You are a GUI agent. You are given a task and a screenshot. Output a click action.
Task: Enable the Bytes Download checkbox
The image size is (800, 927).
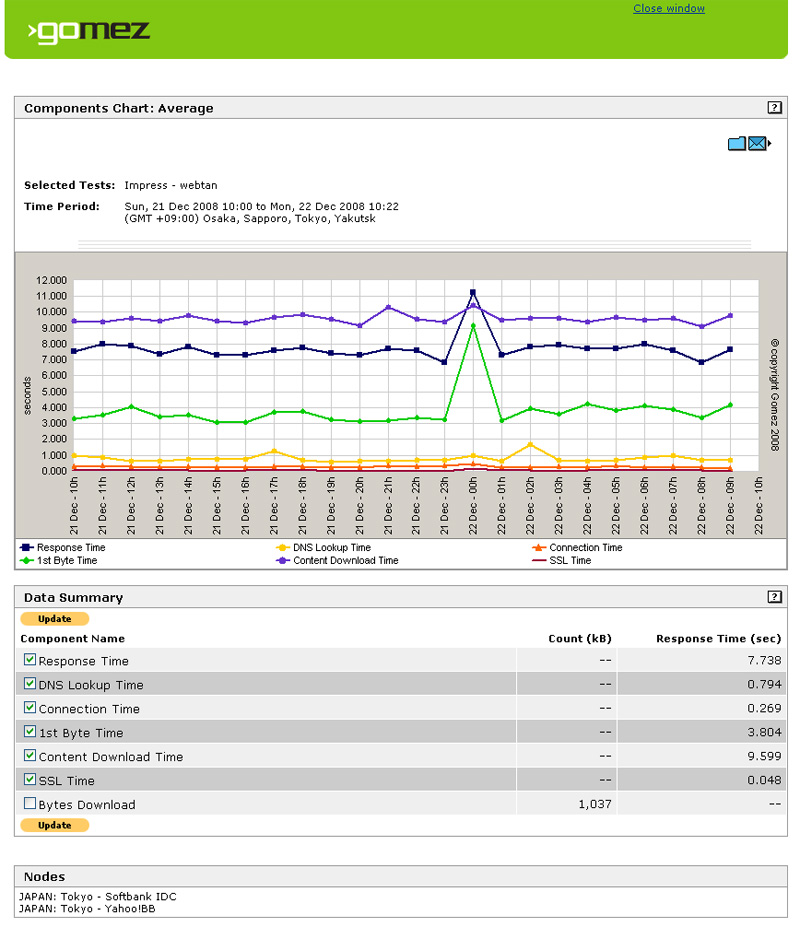click(30, 804)
